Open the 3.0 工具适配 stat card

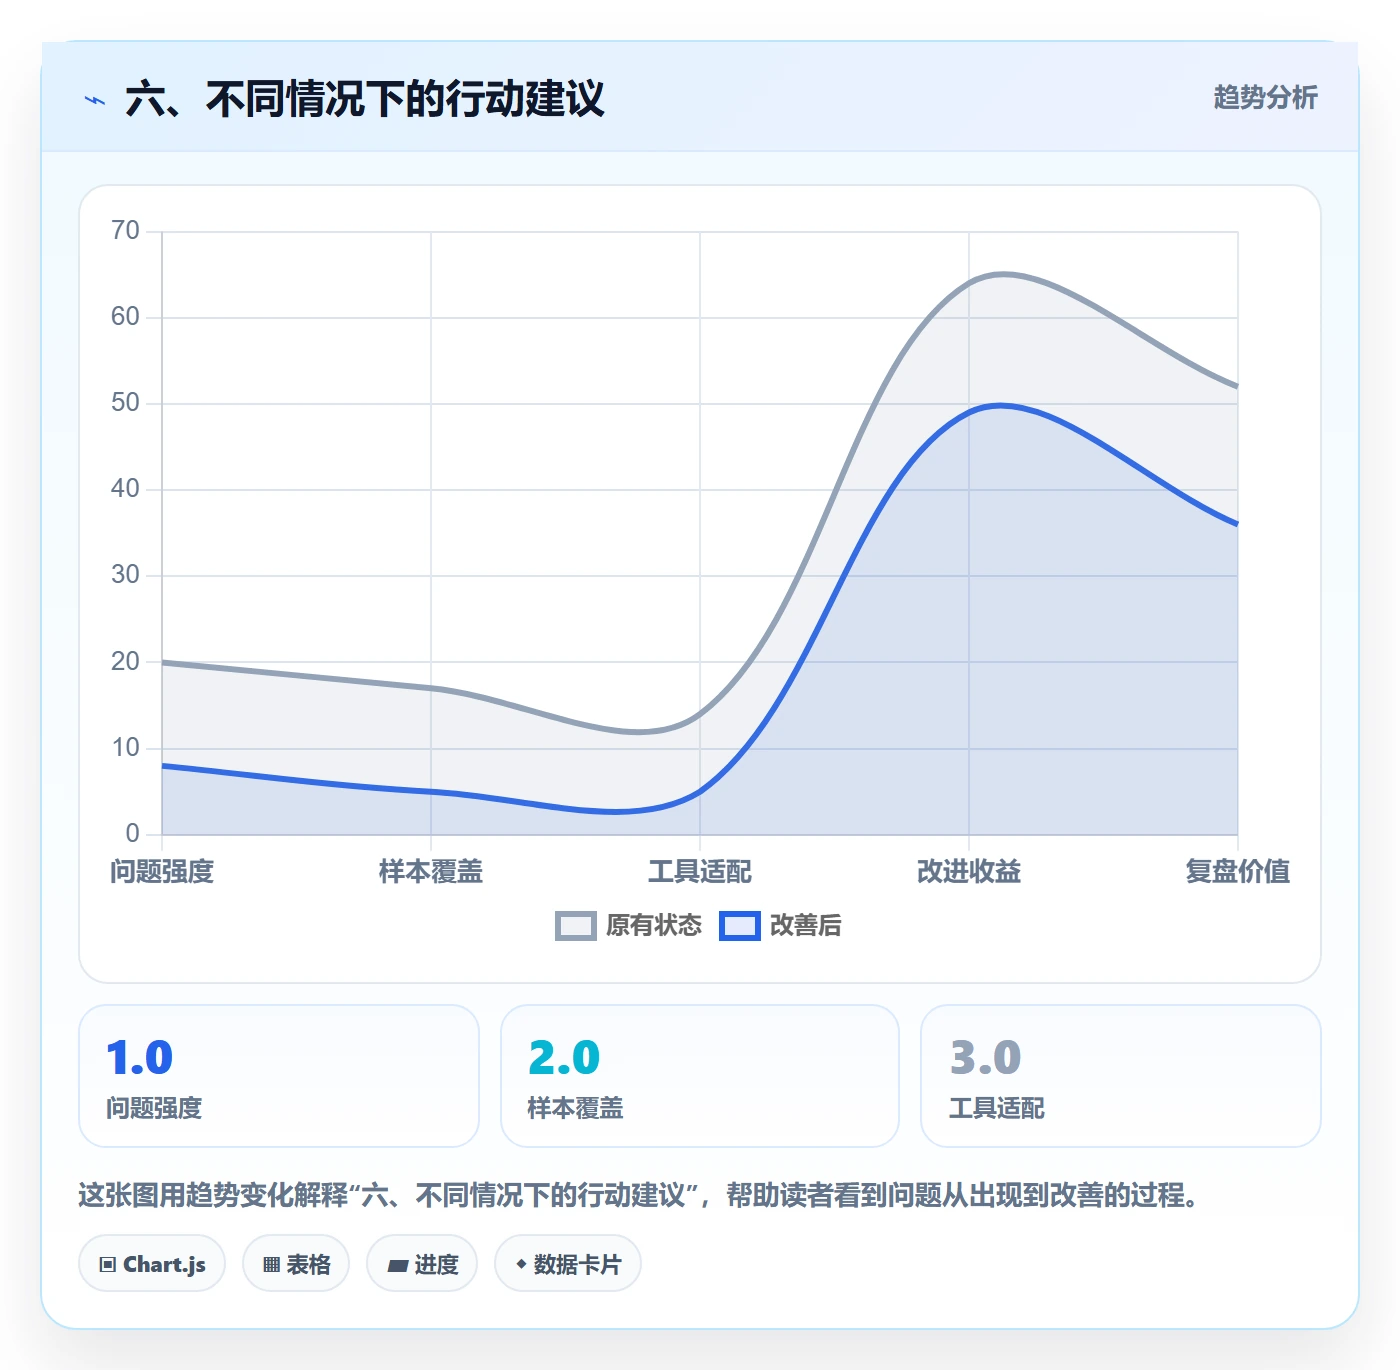point(1121,1076)
